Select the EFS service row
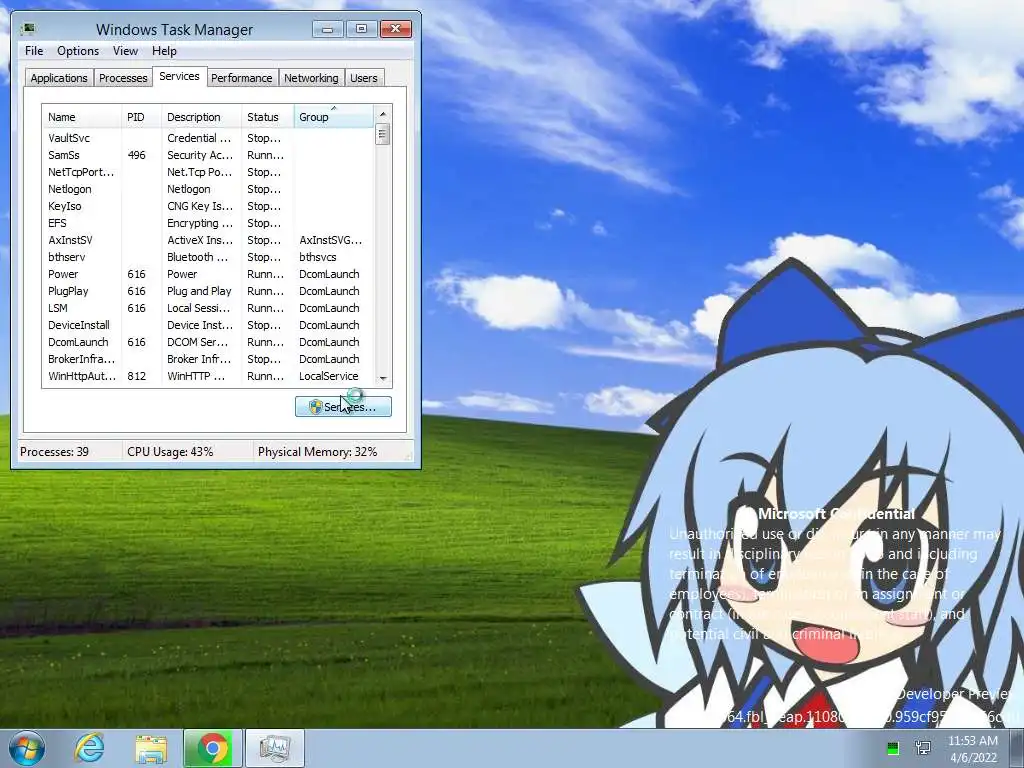 208,223
